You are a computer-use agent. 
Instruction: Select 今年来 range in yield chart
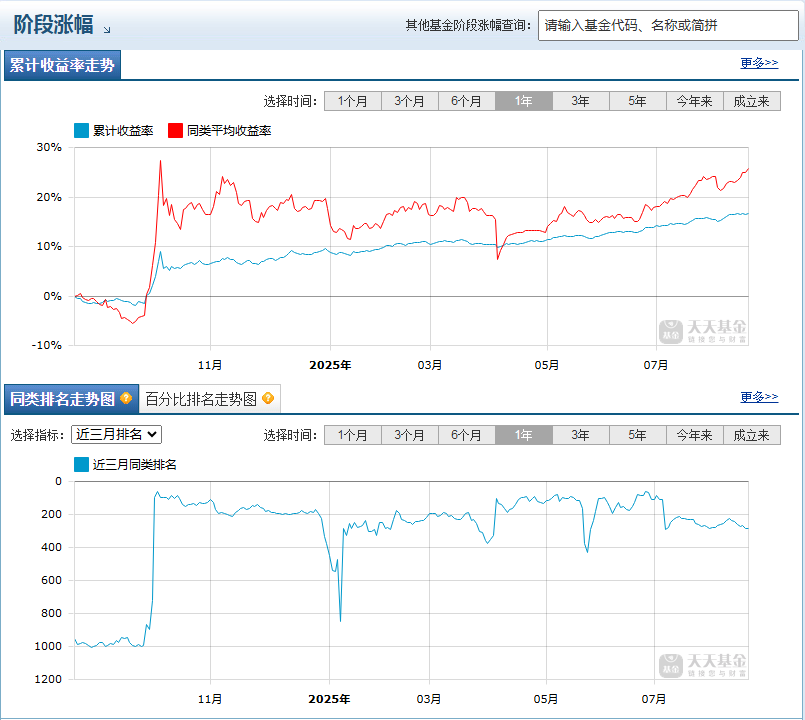coord(695,101)
